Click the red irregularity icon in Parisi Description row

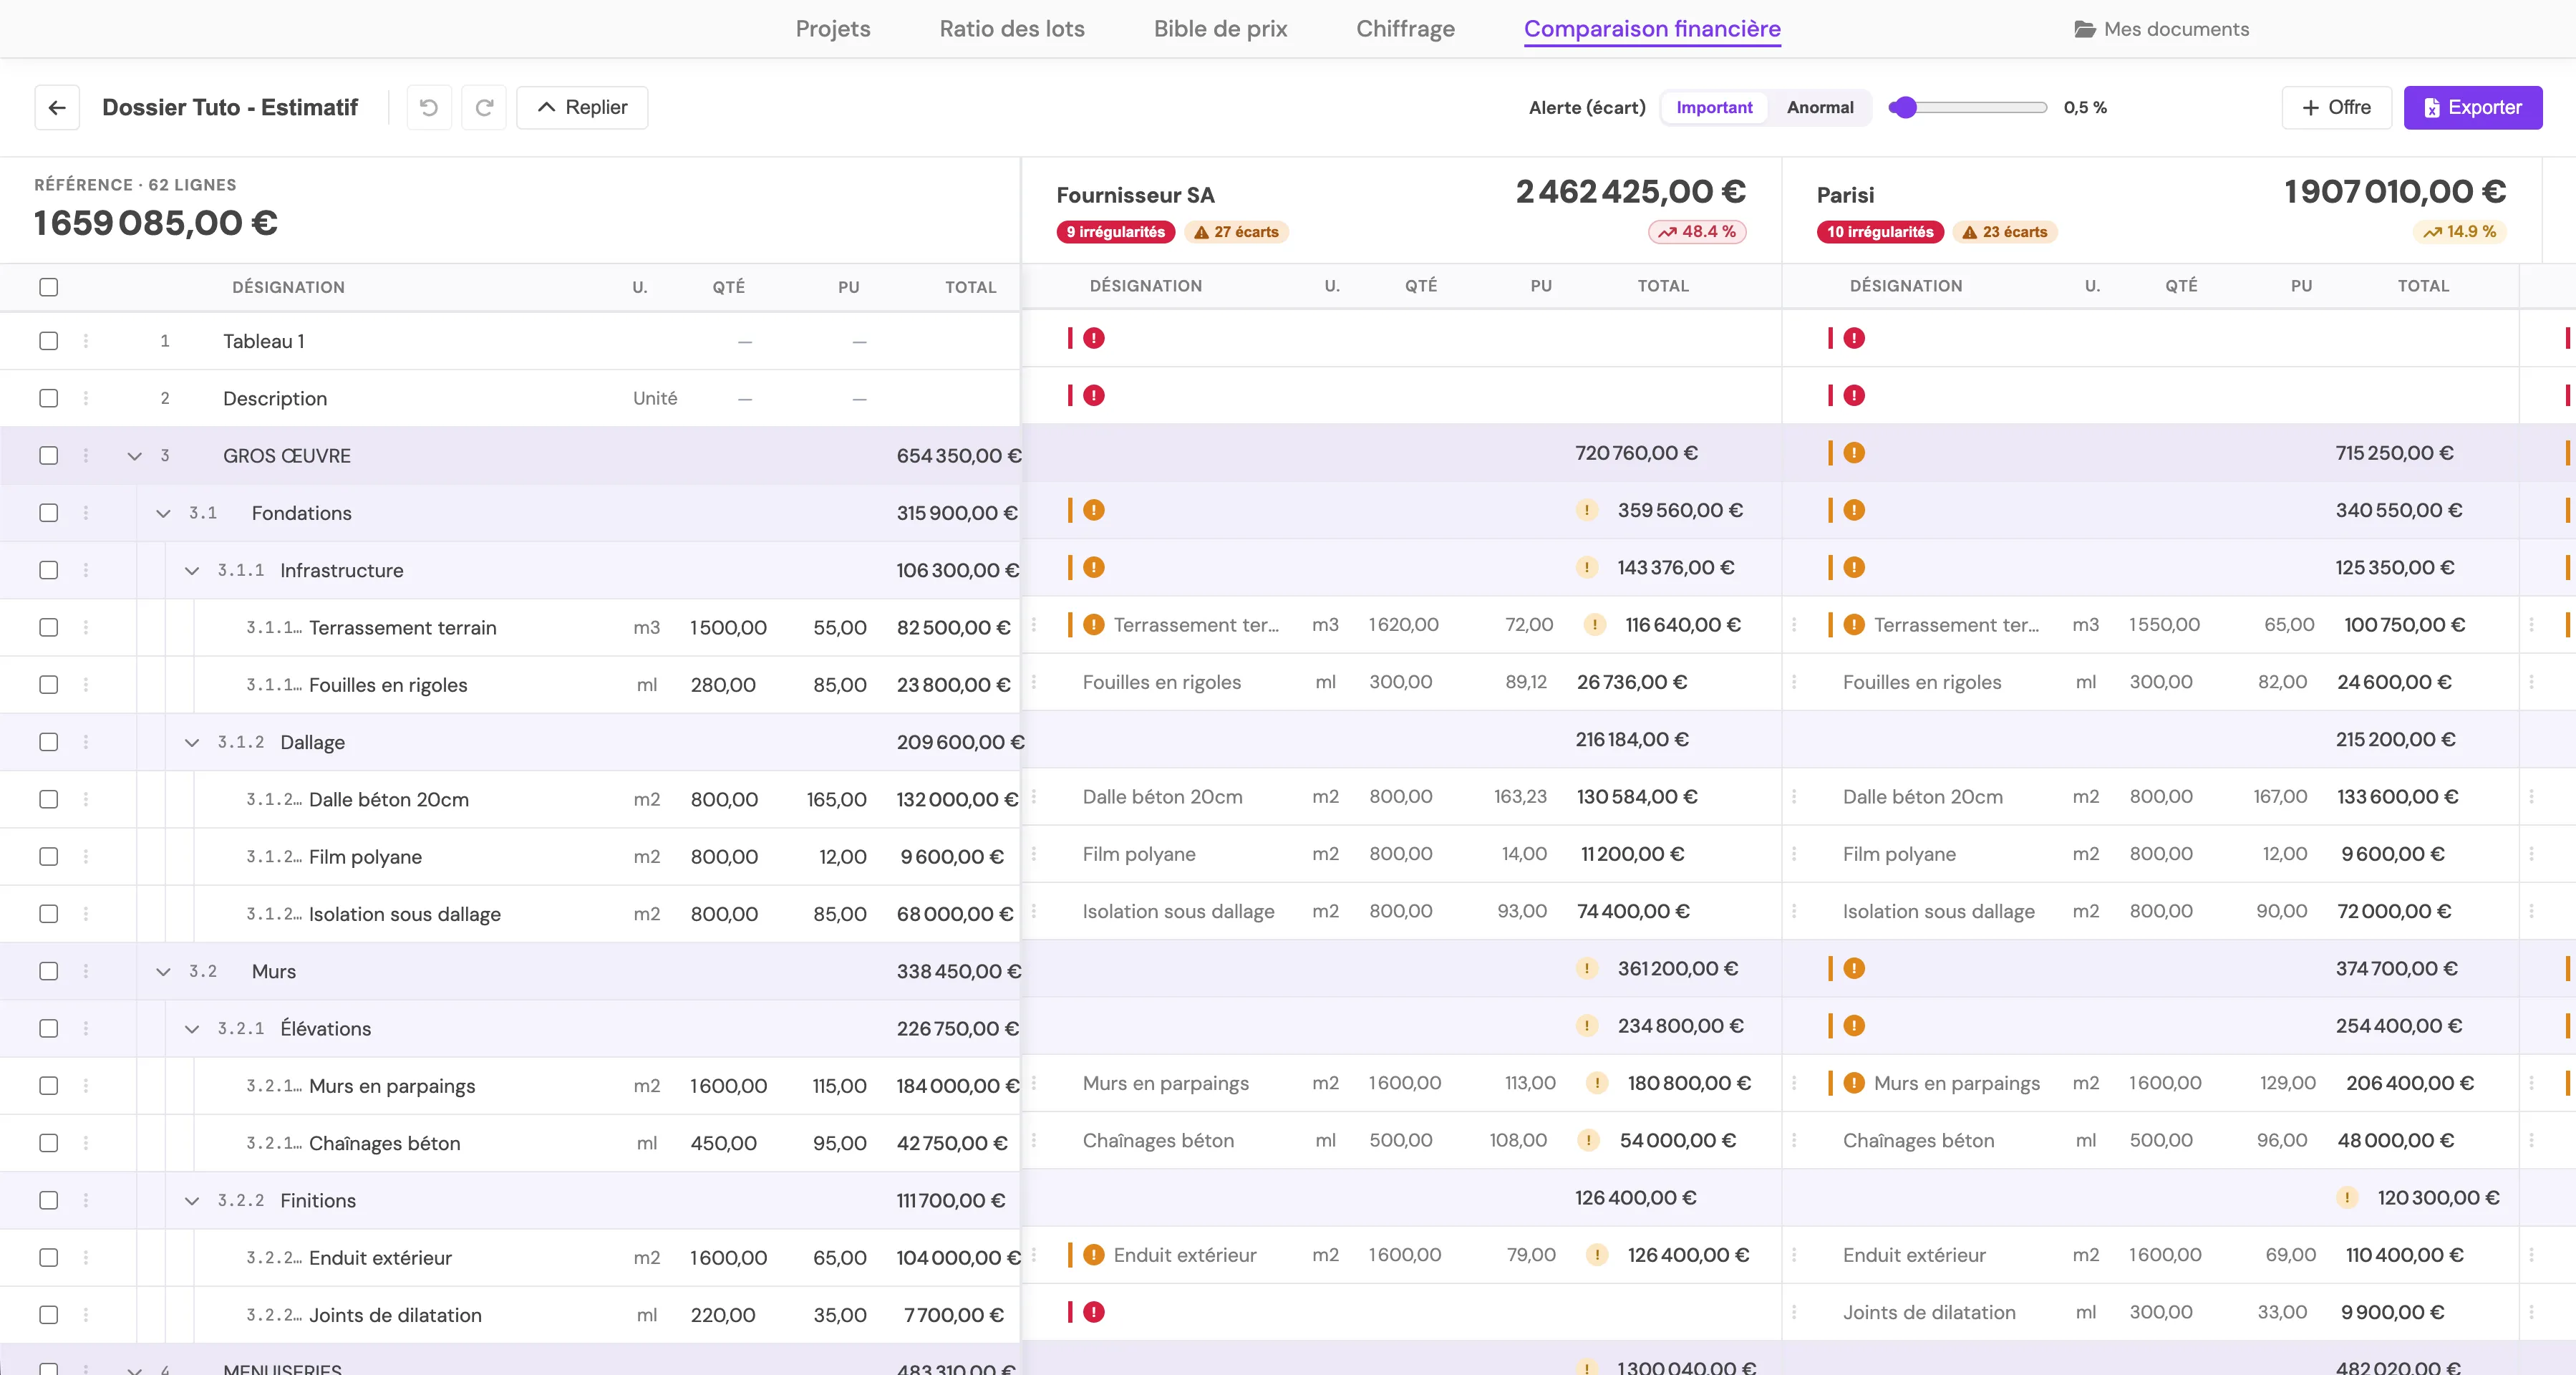click(1854, 396)
